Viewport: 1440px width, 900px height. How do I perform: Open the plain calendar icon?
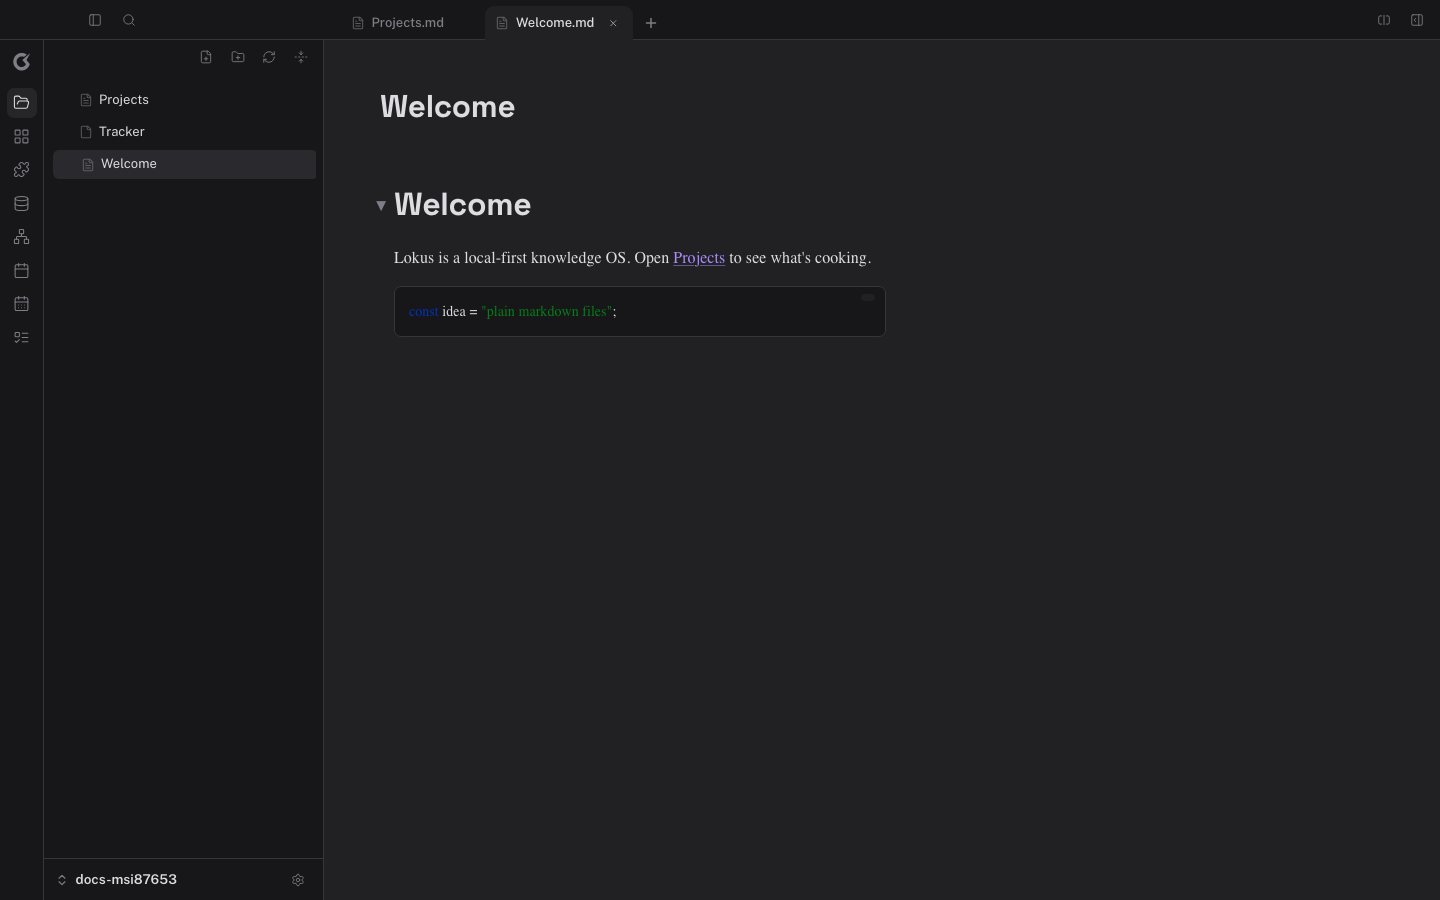[x=22, y=271]
